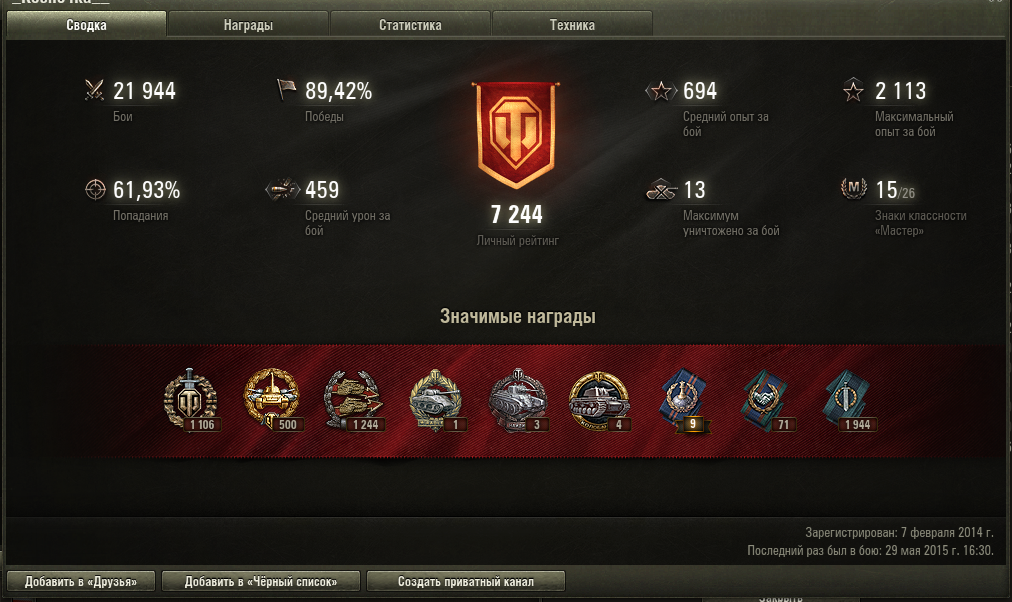Click the average damage shell icon

tap(283, 190)
